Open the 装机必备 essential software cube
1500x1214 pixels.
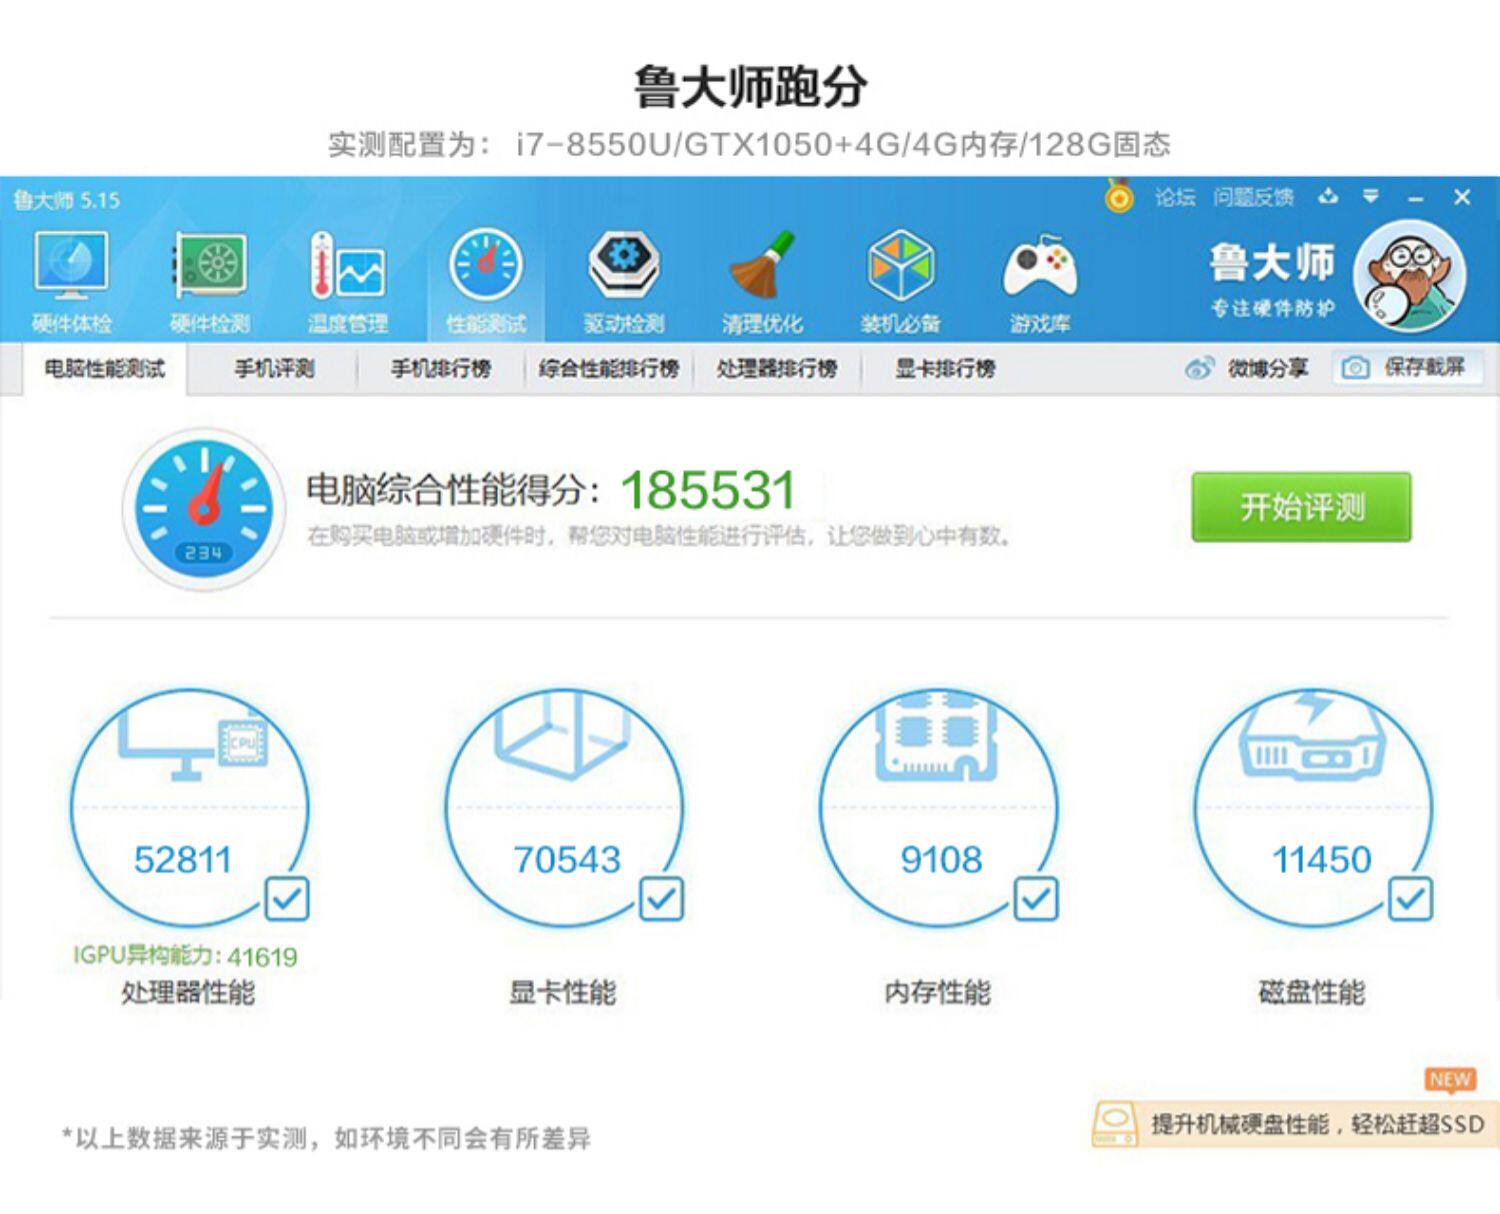click(x=901, y=283)
